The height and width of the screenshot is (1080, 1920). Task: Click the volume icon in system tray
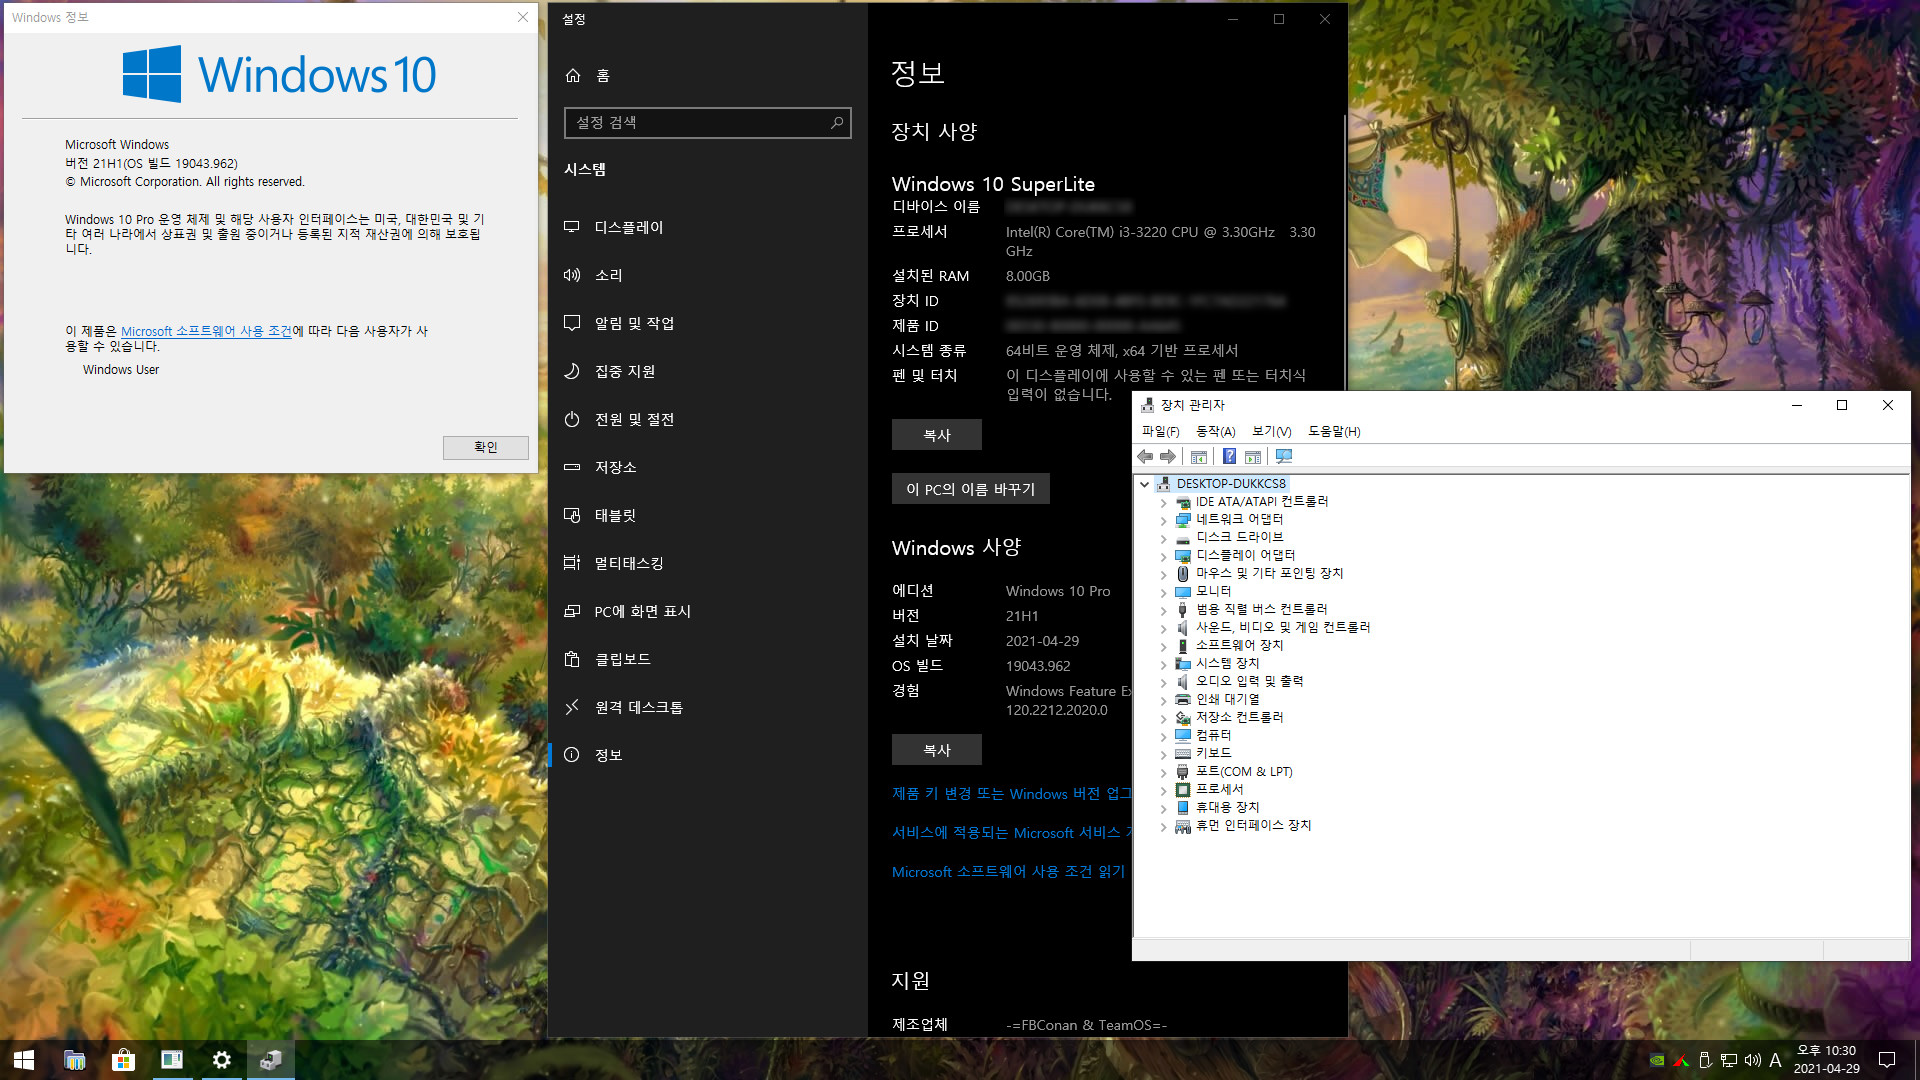[1752, 1060]
